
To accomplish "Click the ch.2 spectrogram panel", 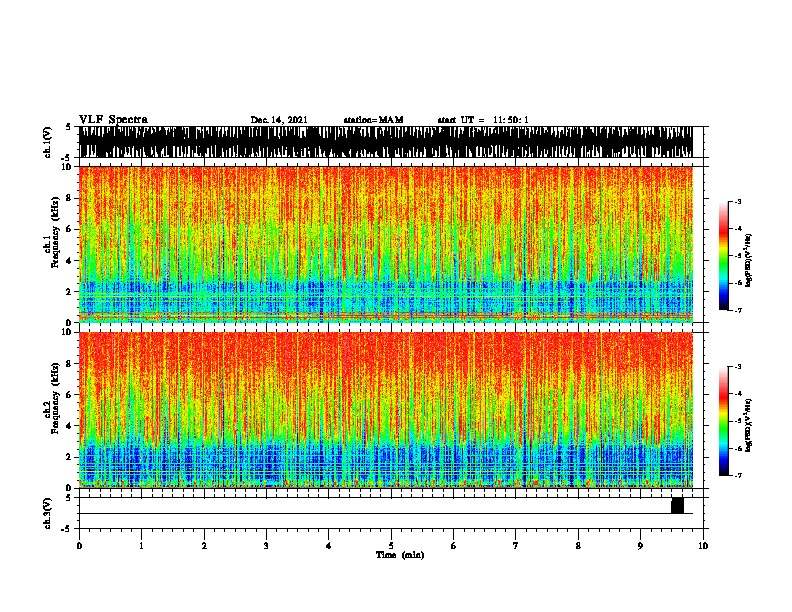I will click(385, 410).
